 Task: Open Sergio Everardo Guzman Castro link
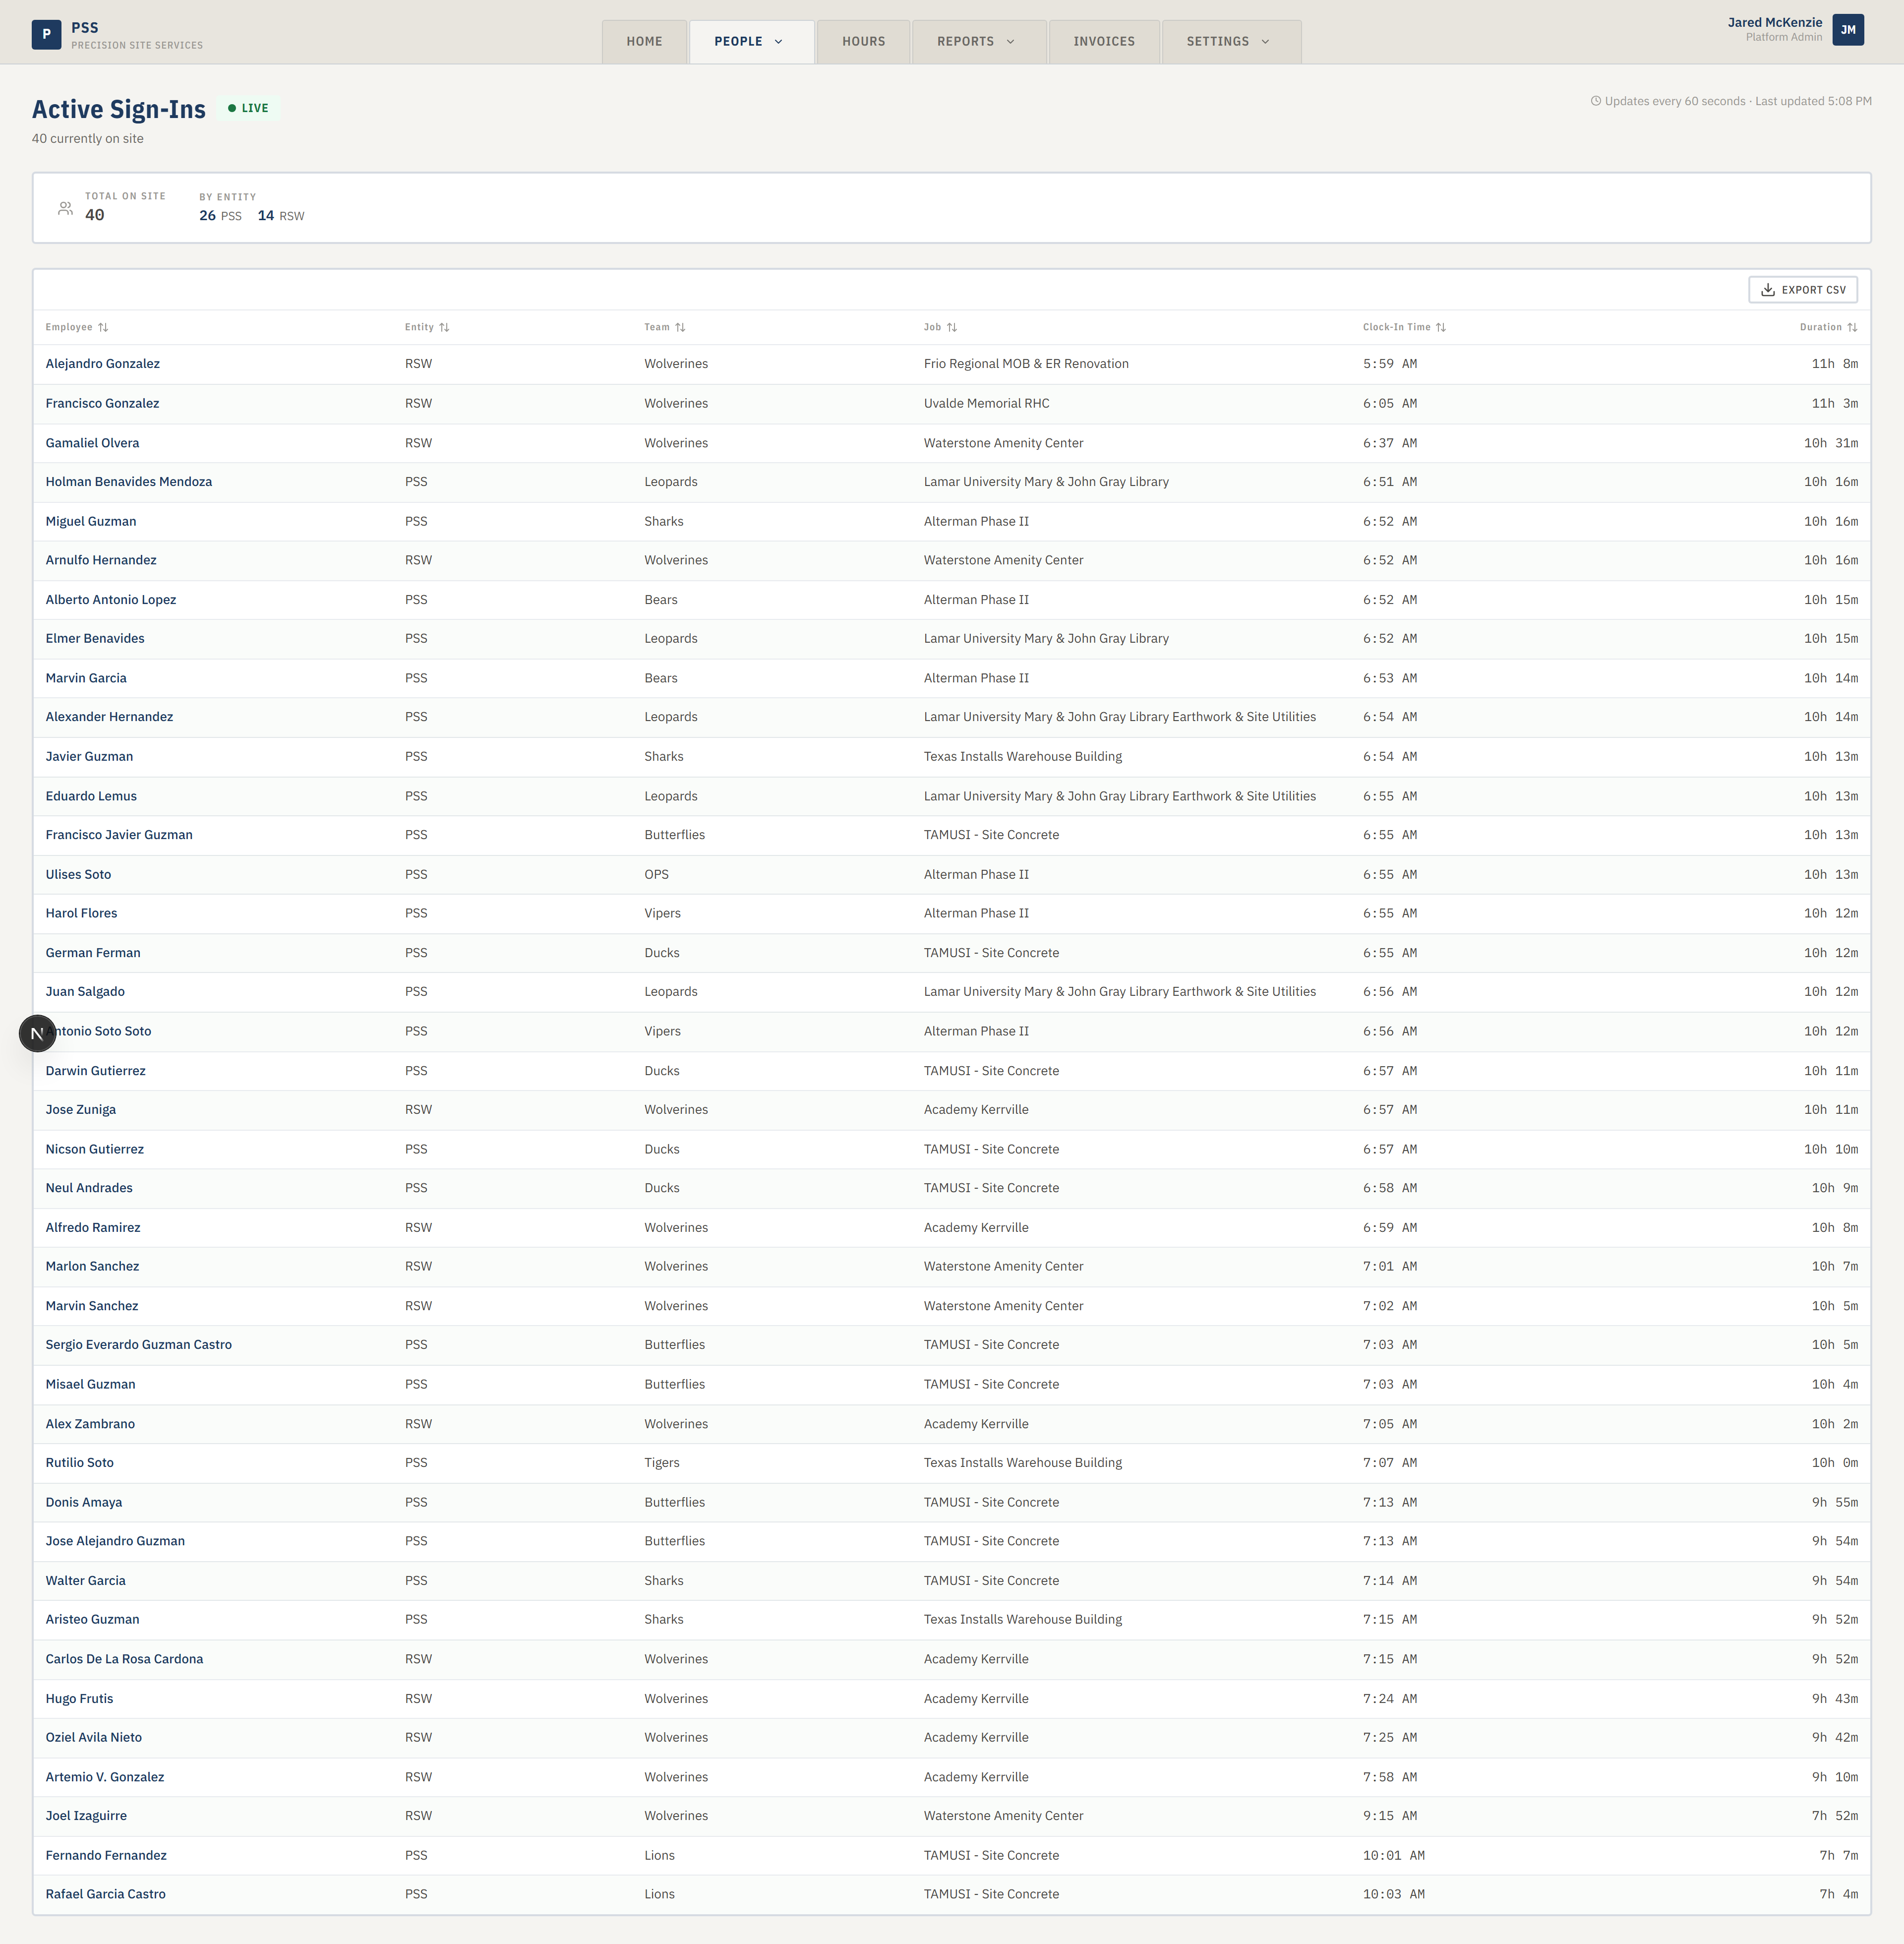pos(138,1345)
